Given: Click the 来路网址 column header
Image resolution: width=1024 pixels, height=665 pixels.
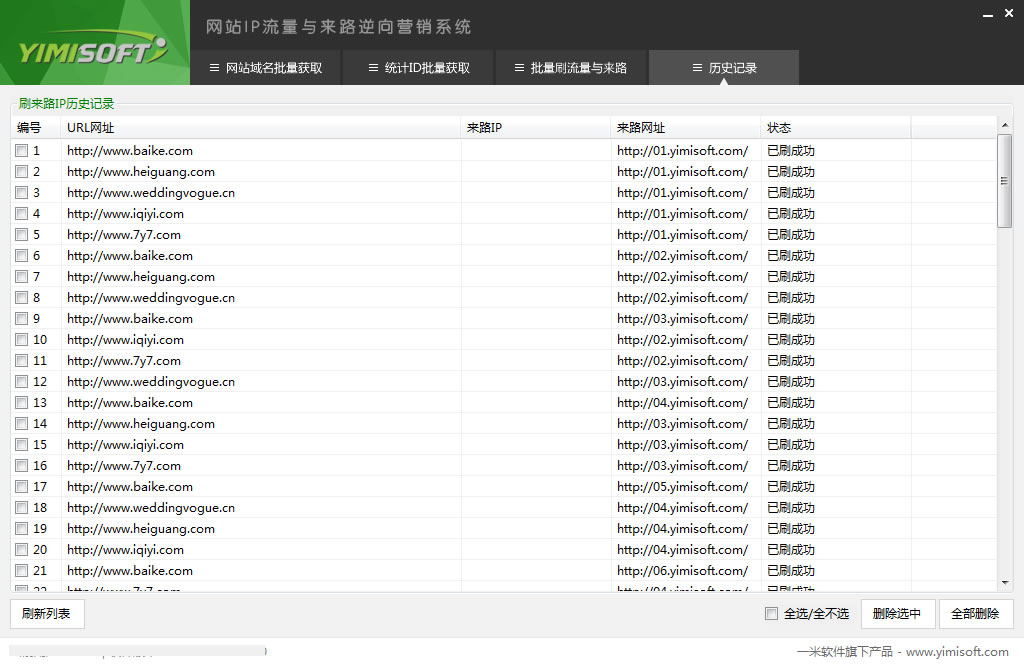Looking at the screenshot, I should 686,127.
